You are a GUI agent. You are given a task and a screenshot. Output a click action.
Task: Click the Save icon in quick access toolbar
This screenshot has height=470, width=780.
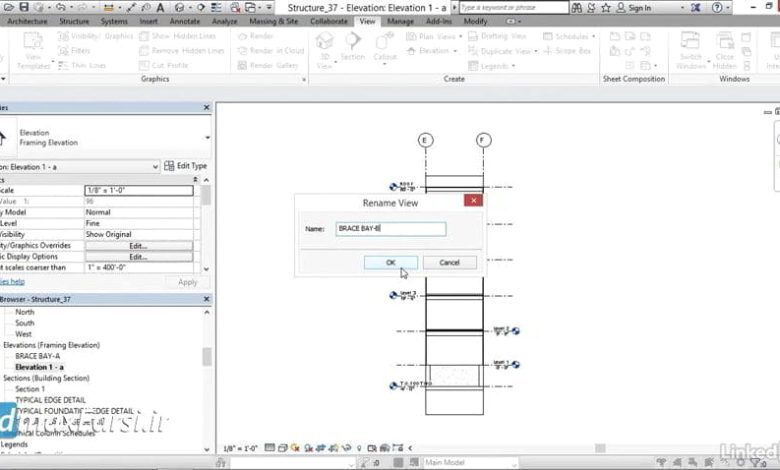(23, 7)
